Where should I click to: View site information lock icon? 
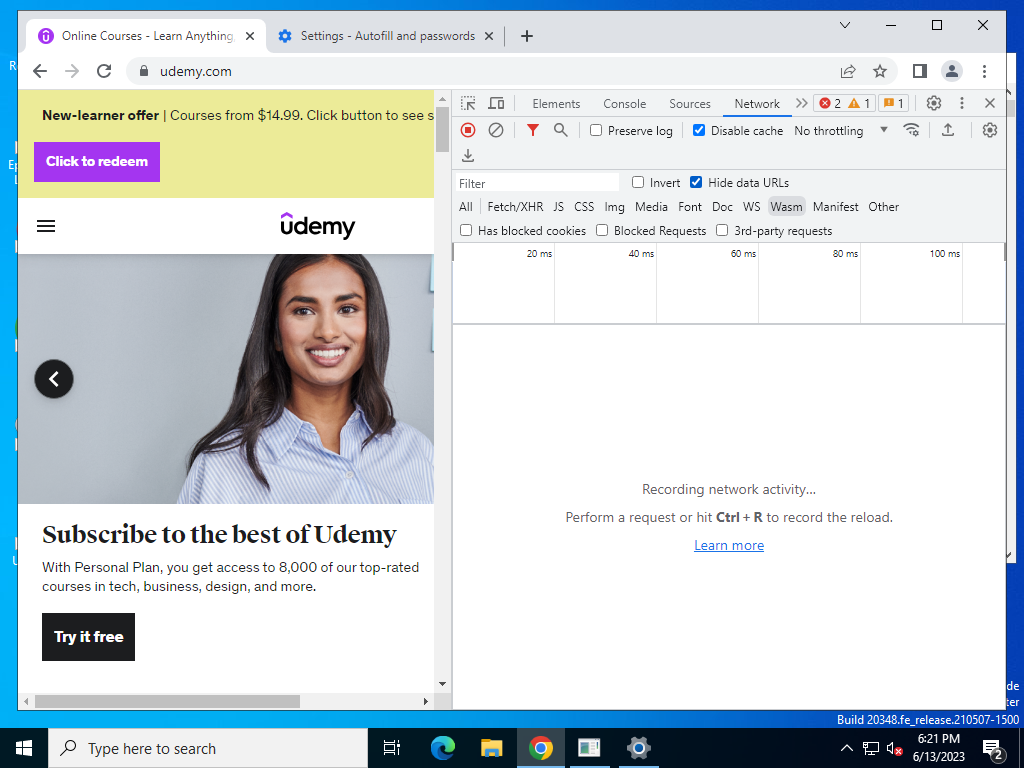coord(144,71)
